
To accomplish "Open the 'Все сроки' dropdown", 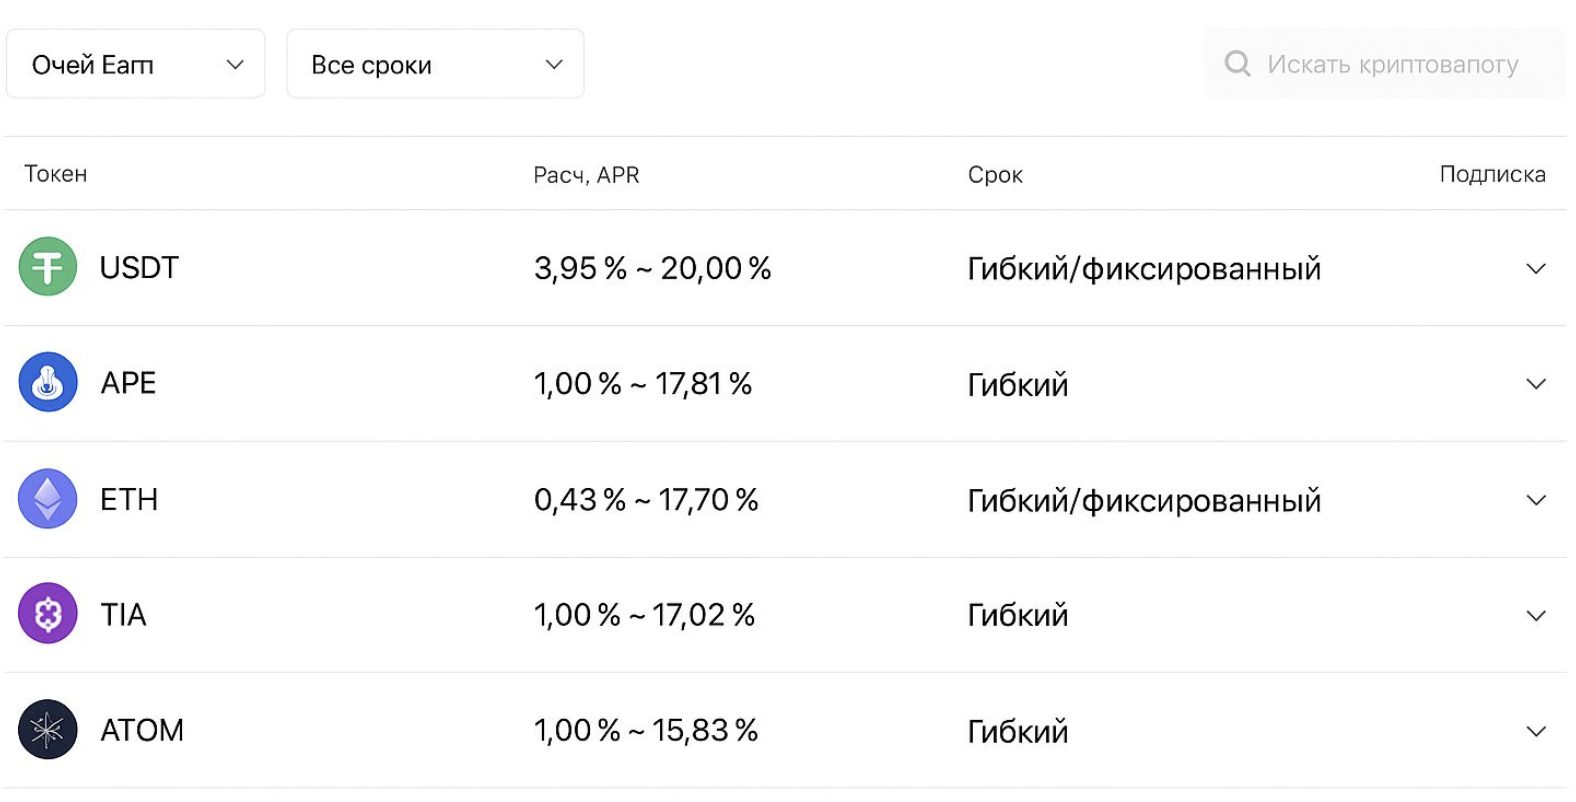I will (x=435, y=64).
